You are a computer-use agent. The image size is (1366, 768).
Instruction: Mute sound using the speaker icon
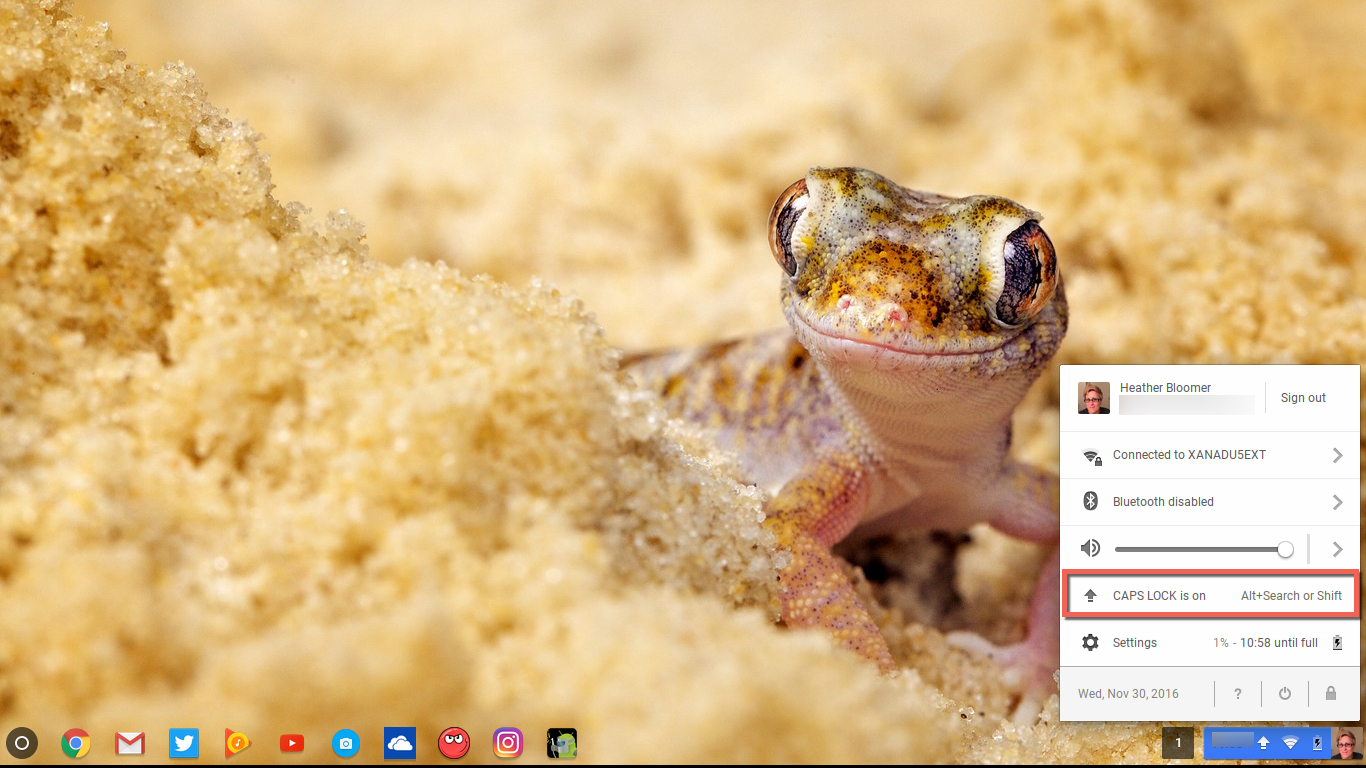coord(1091,548)
